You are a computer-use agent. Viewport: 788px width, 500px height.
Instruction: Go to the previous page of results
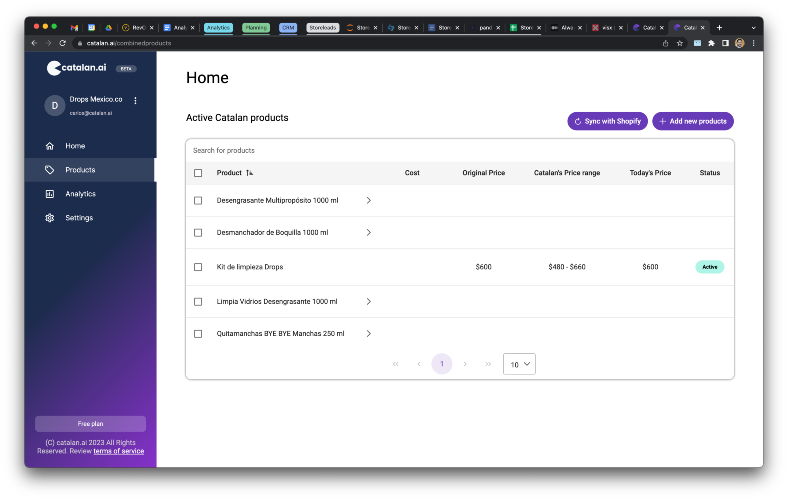419,364
